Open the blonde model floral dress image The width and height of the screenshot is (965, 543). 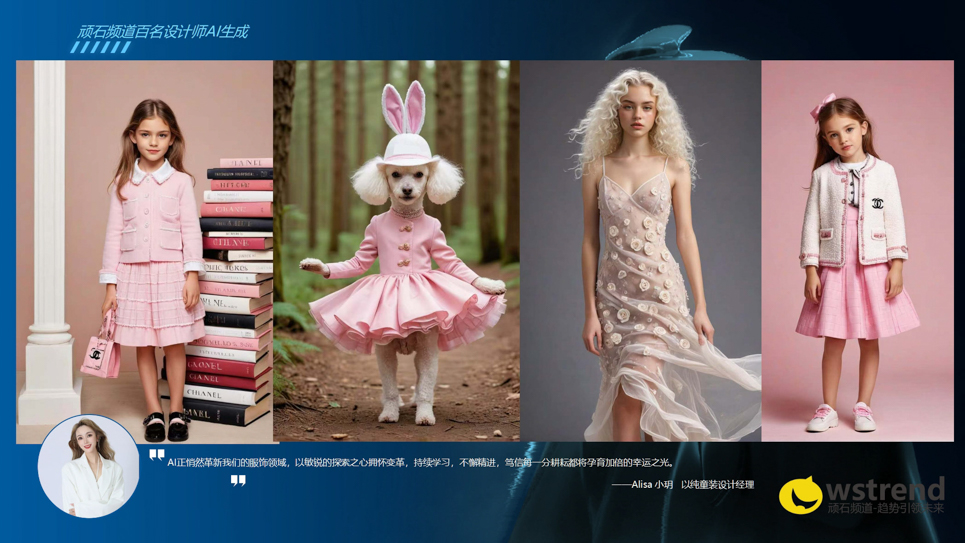640,250
